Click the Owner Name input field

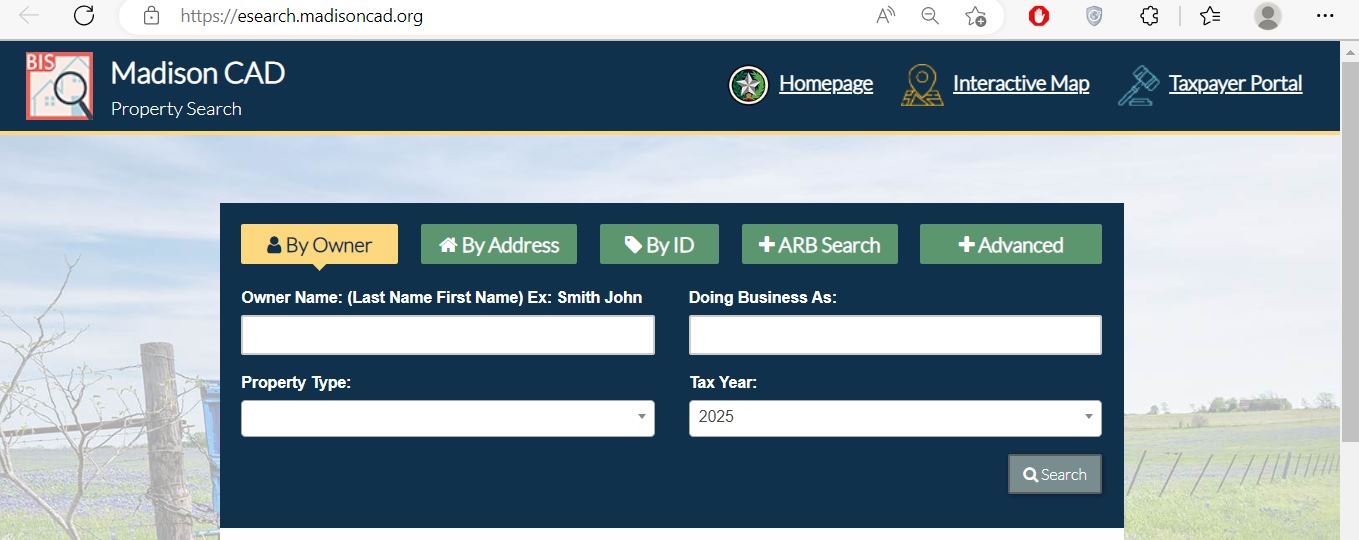click(x=447, y=335)
